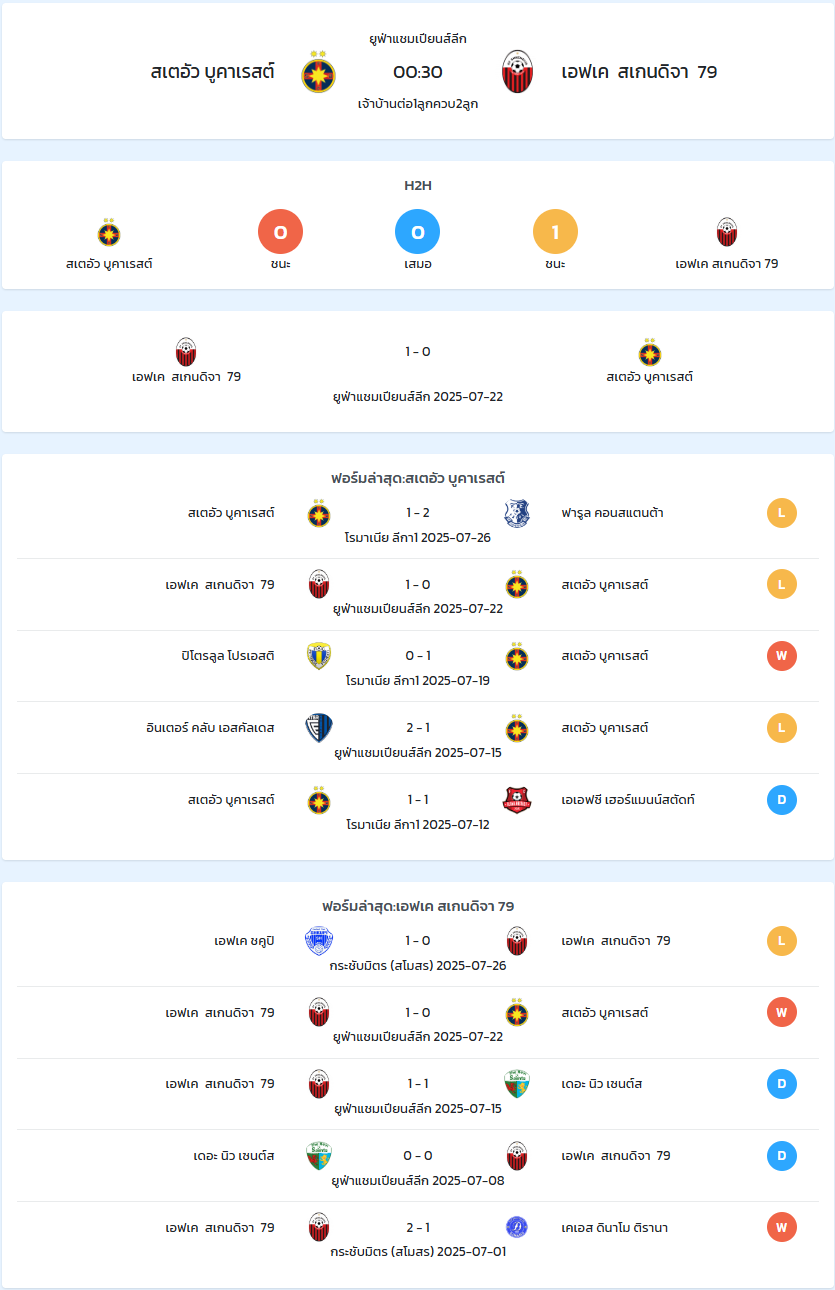Click the Farul Constanta team logo
This screenshot has height=1290, width=835.
click(x=517, y=513)
